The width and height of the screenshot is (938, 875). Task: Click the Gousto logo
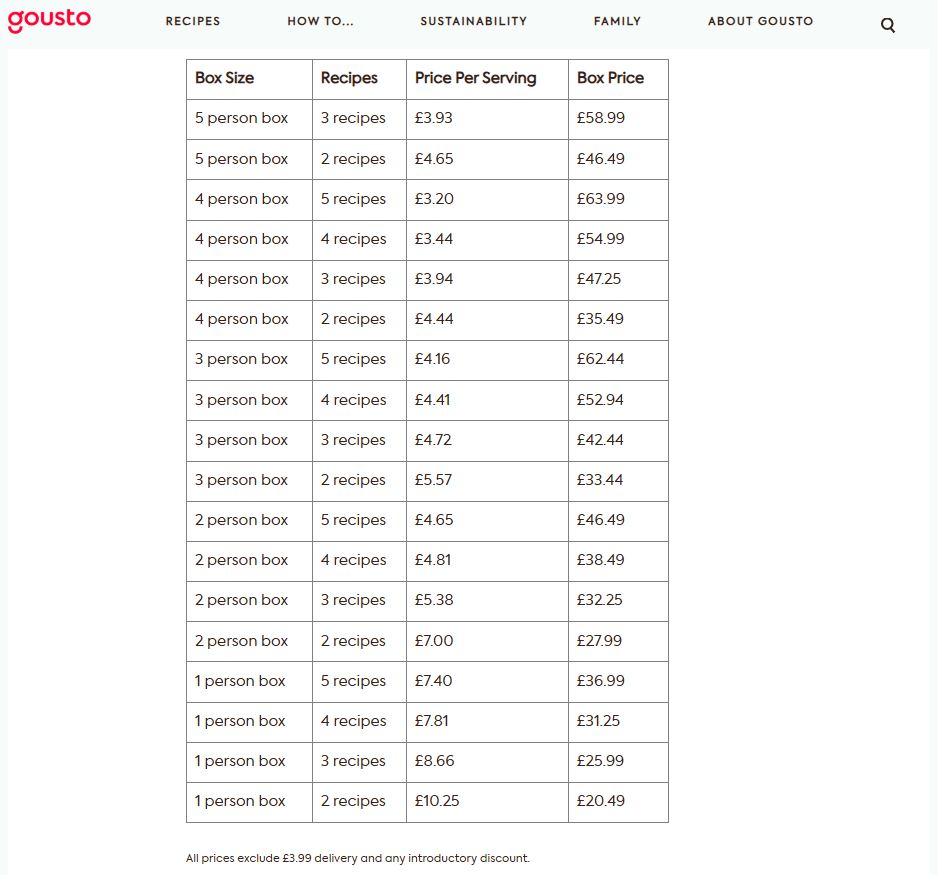tap(50, 20)
